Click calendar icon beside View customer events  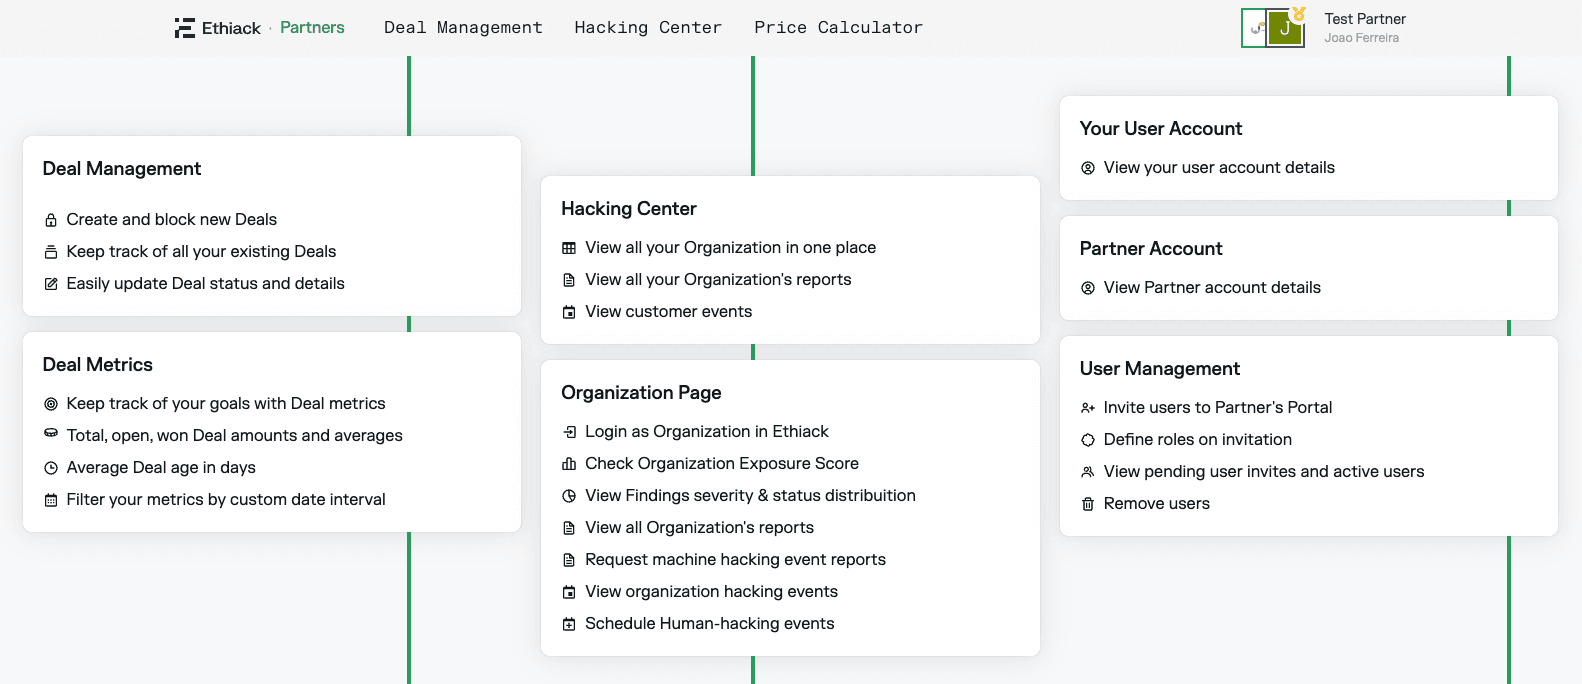point(569,312)
